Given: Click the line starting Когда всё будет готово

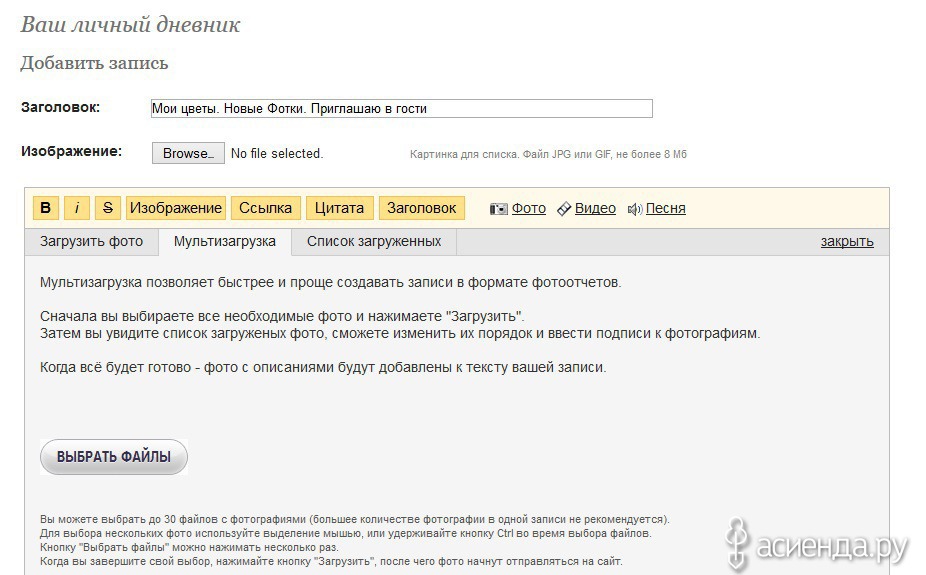Looking at the screenshot, I should click(x=323, y=367).
